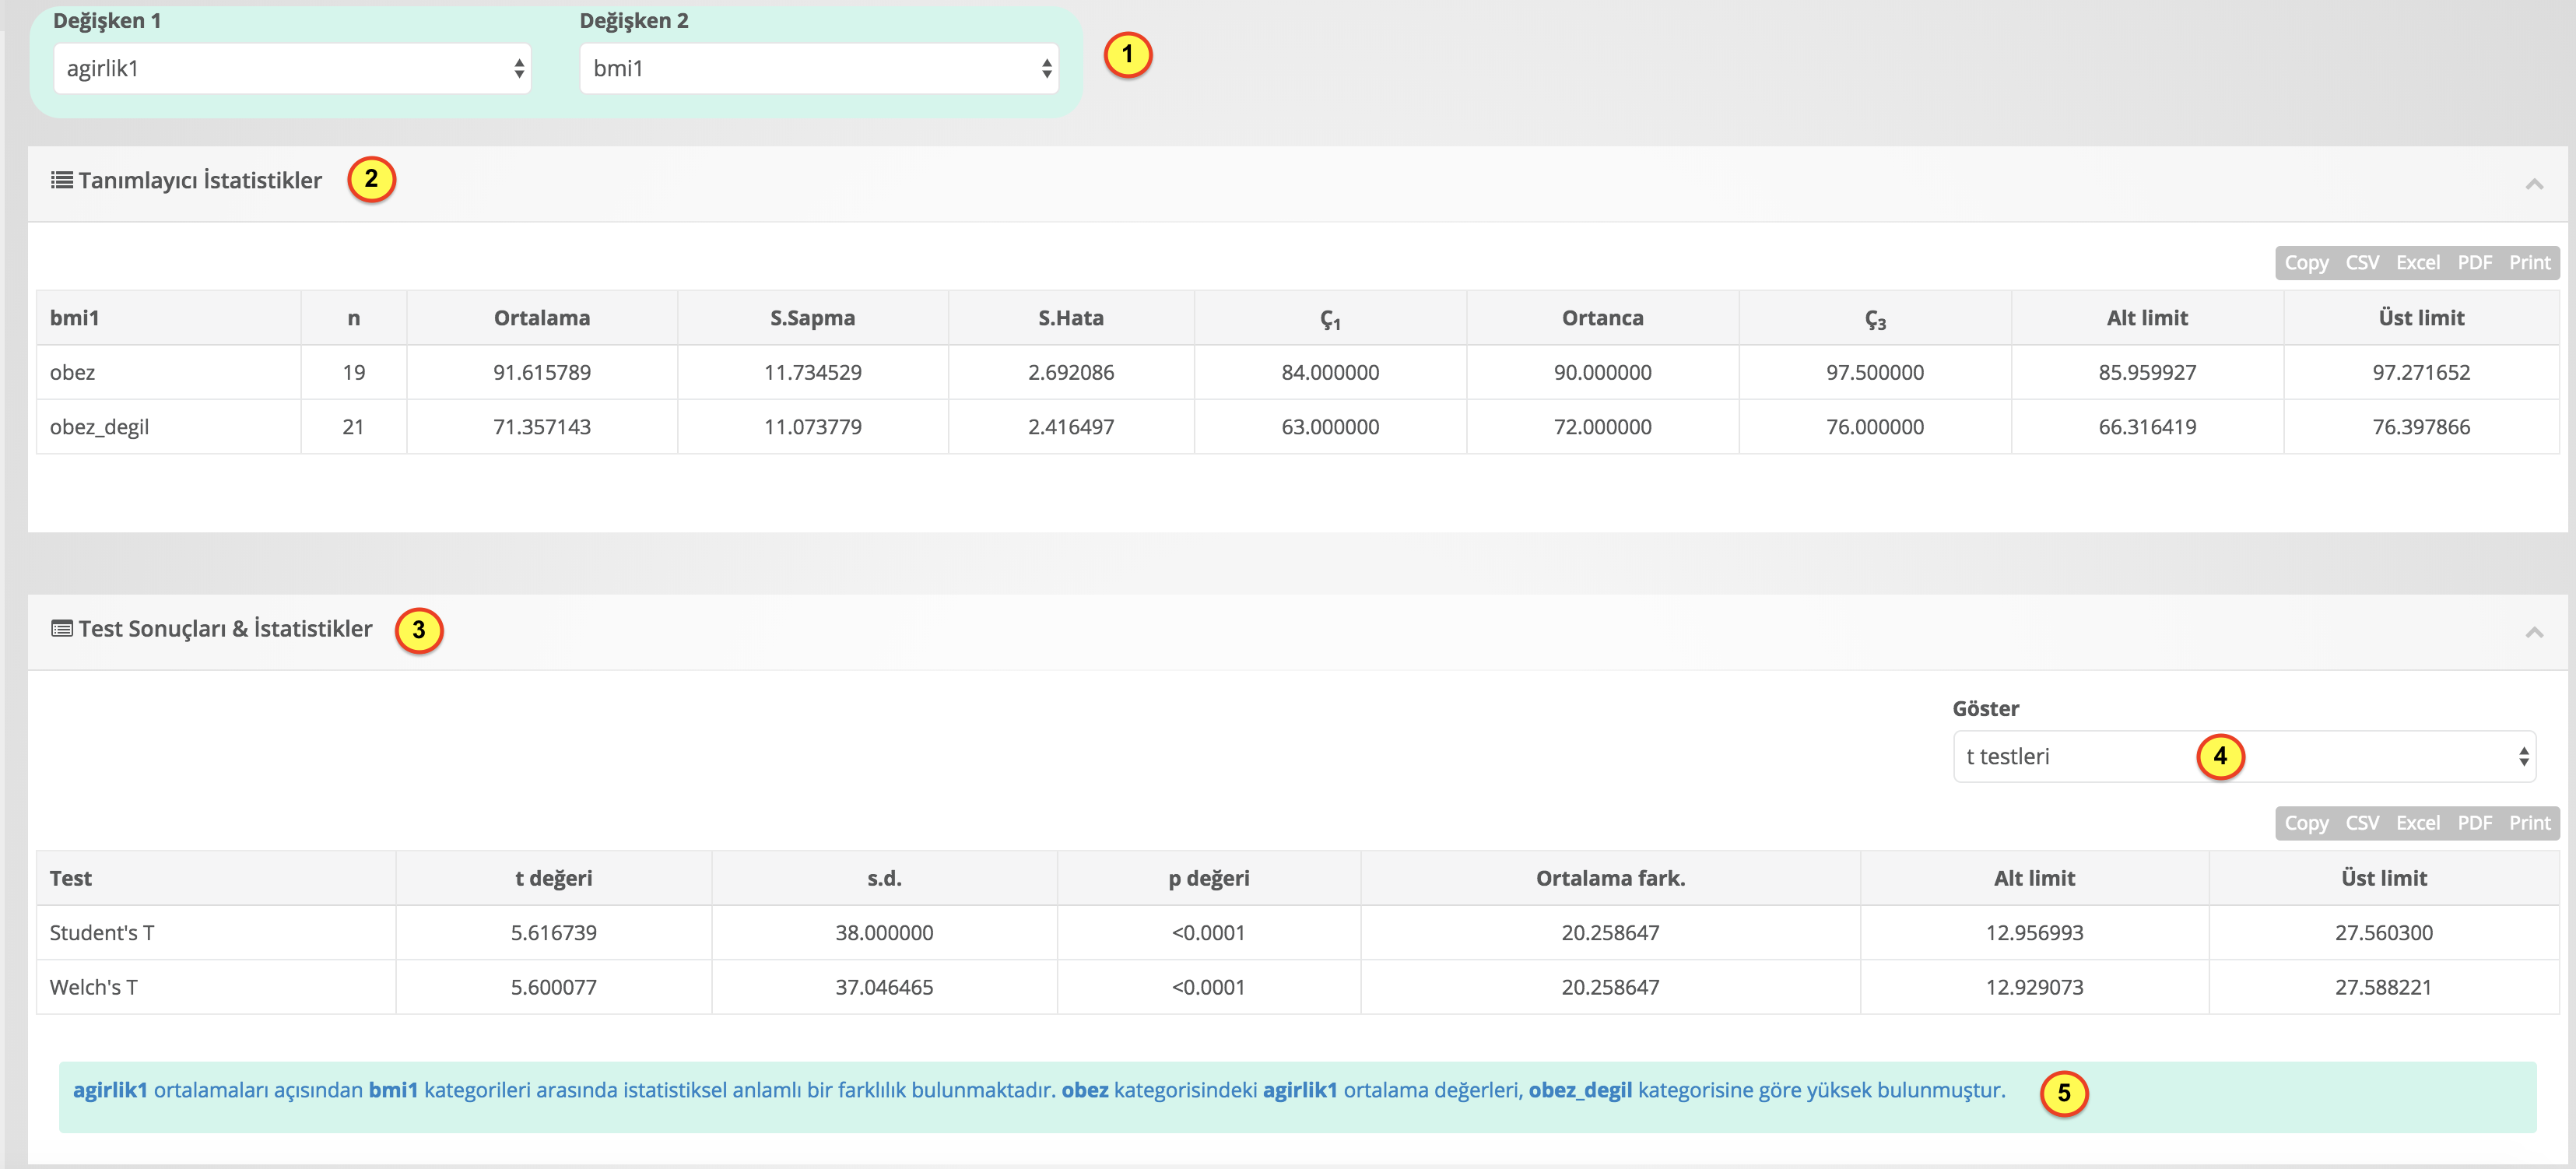Sort by the S.Sapma column header
The height and width of the screenshot is (1169, 2576).
coord(813,318)
